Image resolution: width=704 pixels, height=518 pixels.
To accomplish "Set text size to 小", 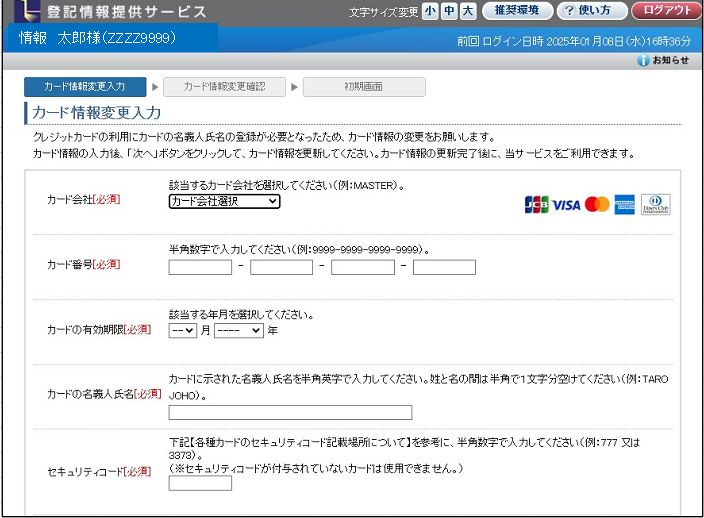I will coord(430,11).
